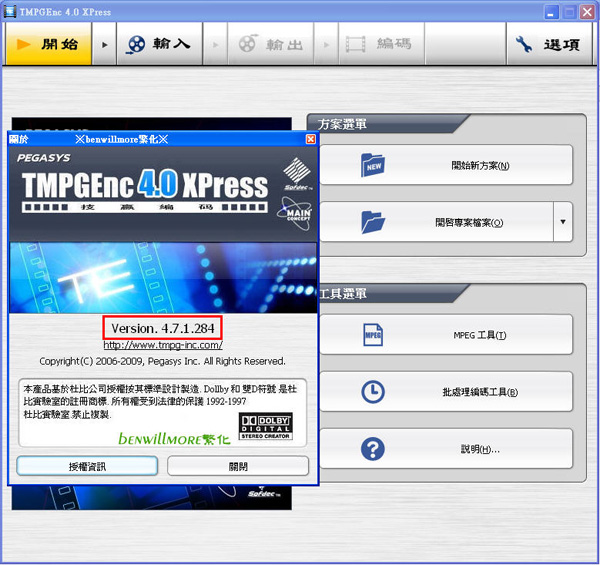Click the Dolby license notice text box
600x565 pixels.
point(162,413)
